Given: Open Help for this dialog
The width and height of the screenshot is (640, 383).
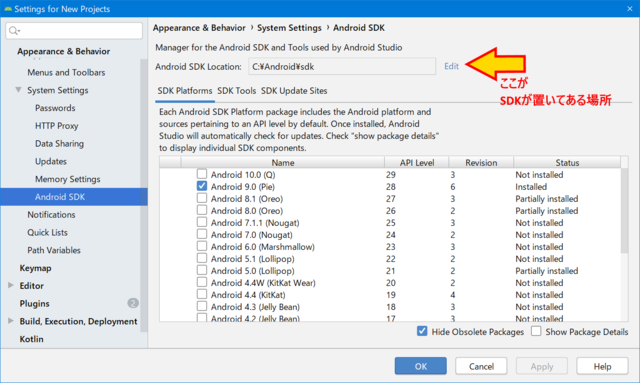Looking at the screenshot, I should tap(602, 366).
